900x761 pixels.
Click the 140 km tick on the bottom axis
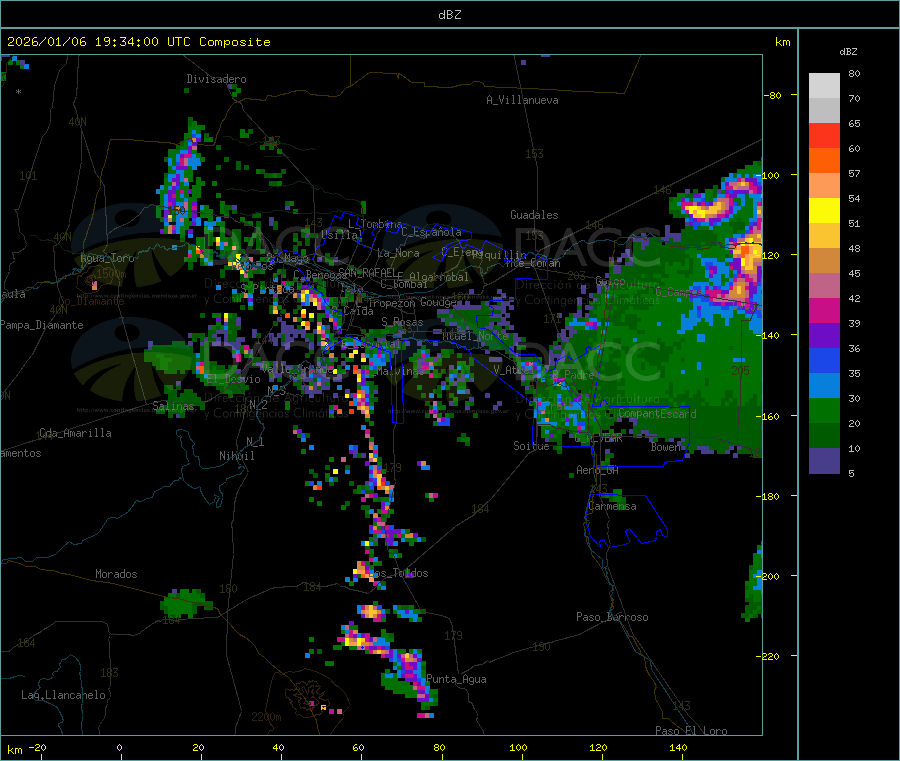click(678, 748)
